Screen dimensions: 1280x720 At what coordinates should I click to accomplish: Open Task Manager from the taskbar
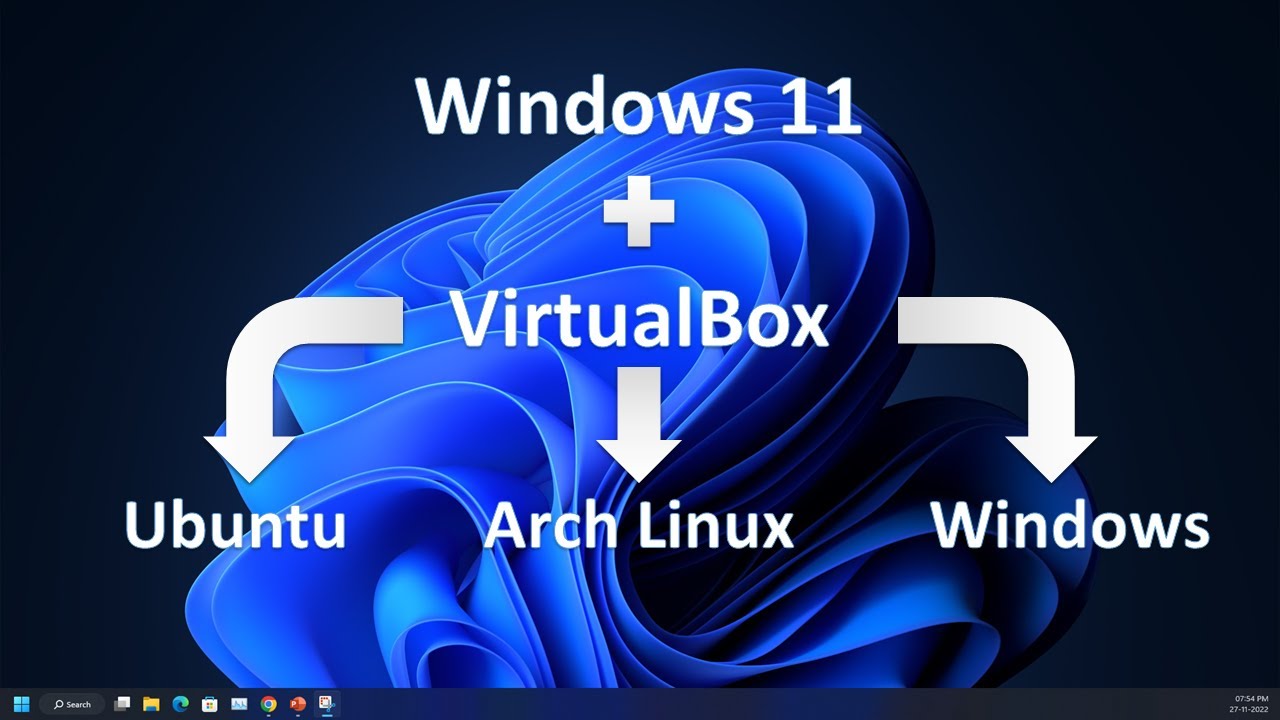237,704
